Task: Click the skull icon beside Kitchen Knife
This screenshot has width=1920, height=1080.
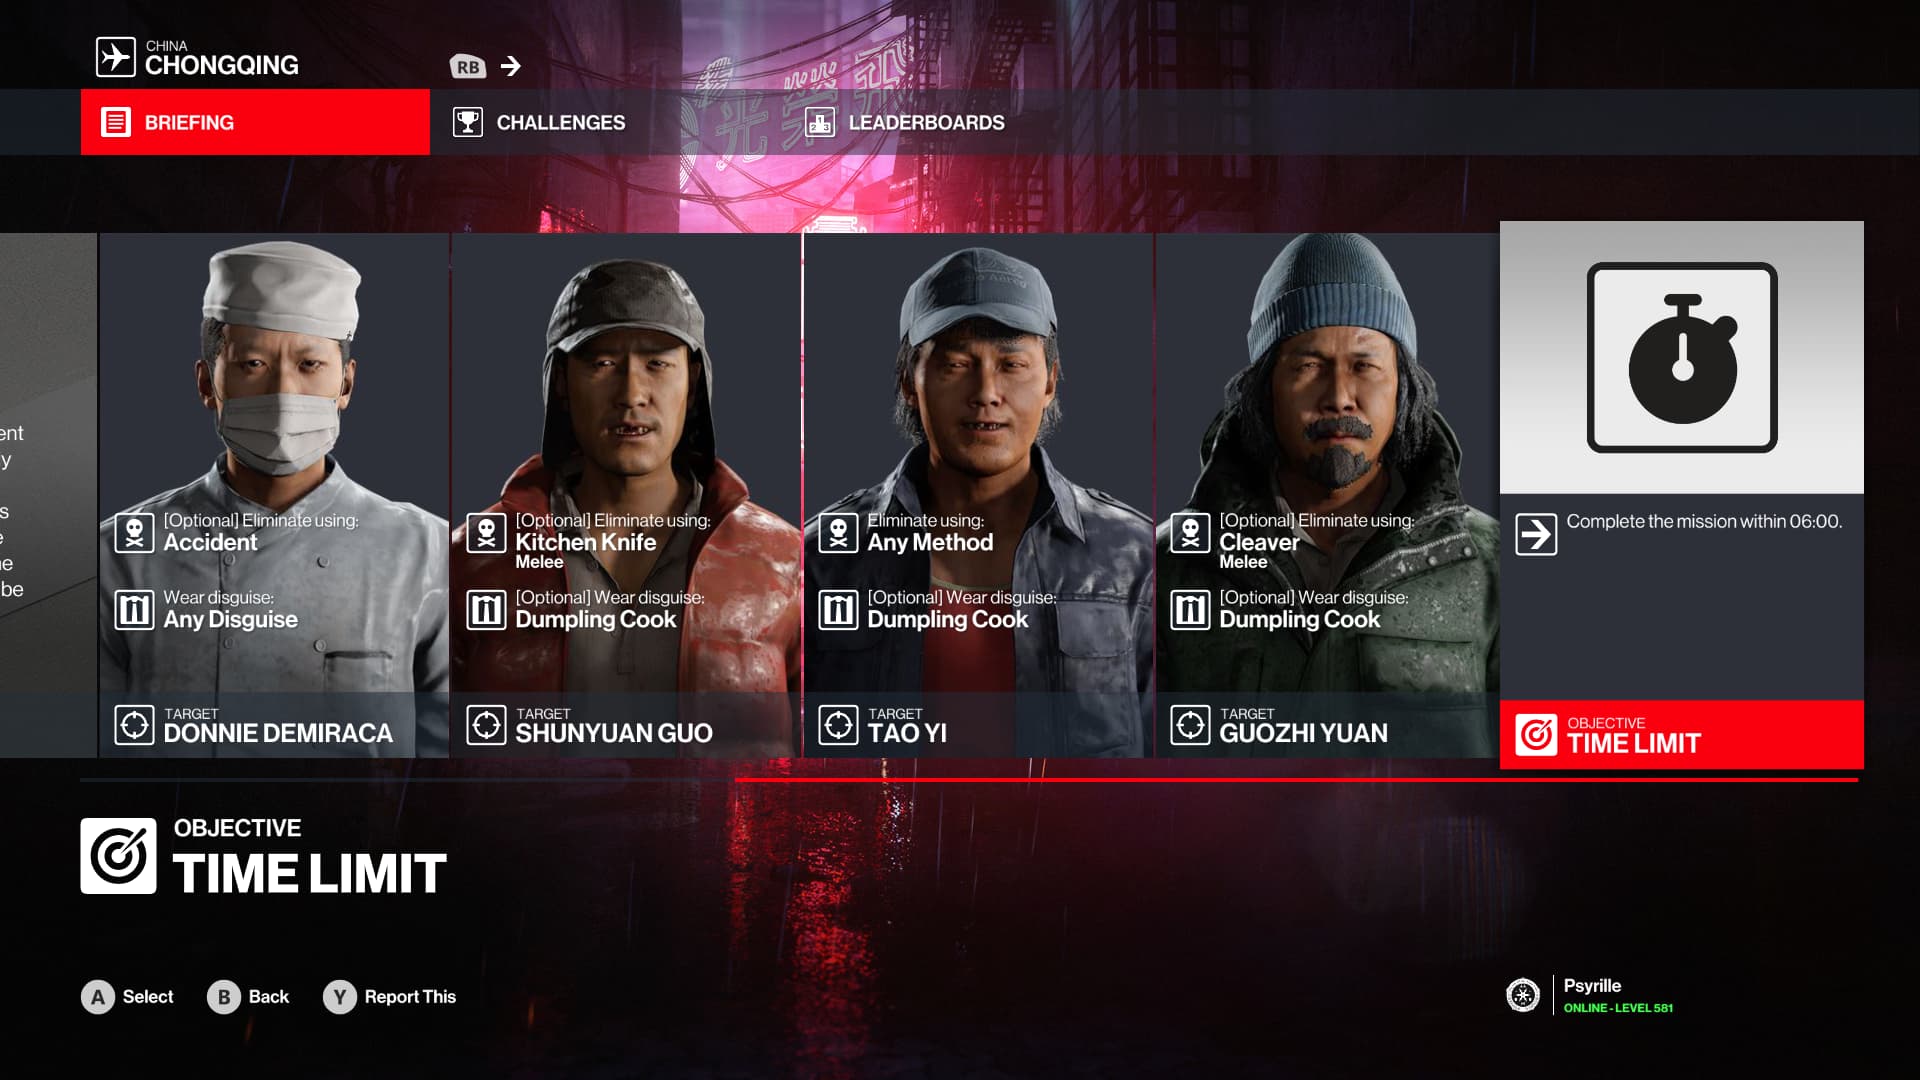Action: point(487,533)
